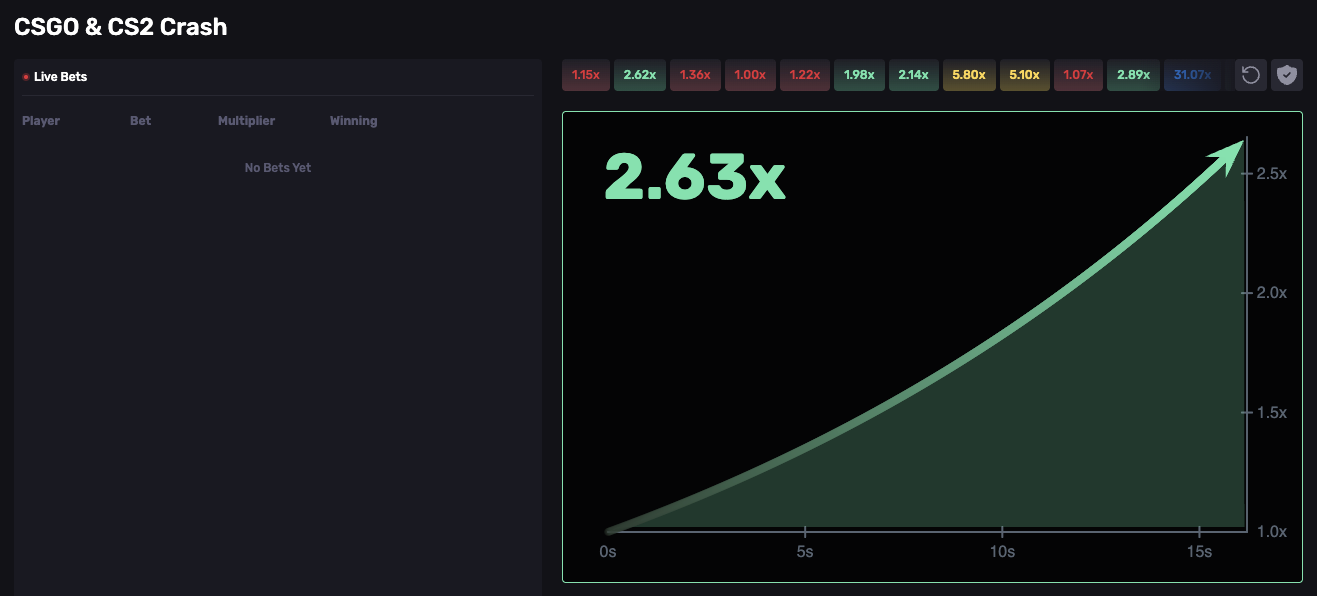Open the 2.62x round result

639,75
